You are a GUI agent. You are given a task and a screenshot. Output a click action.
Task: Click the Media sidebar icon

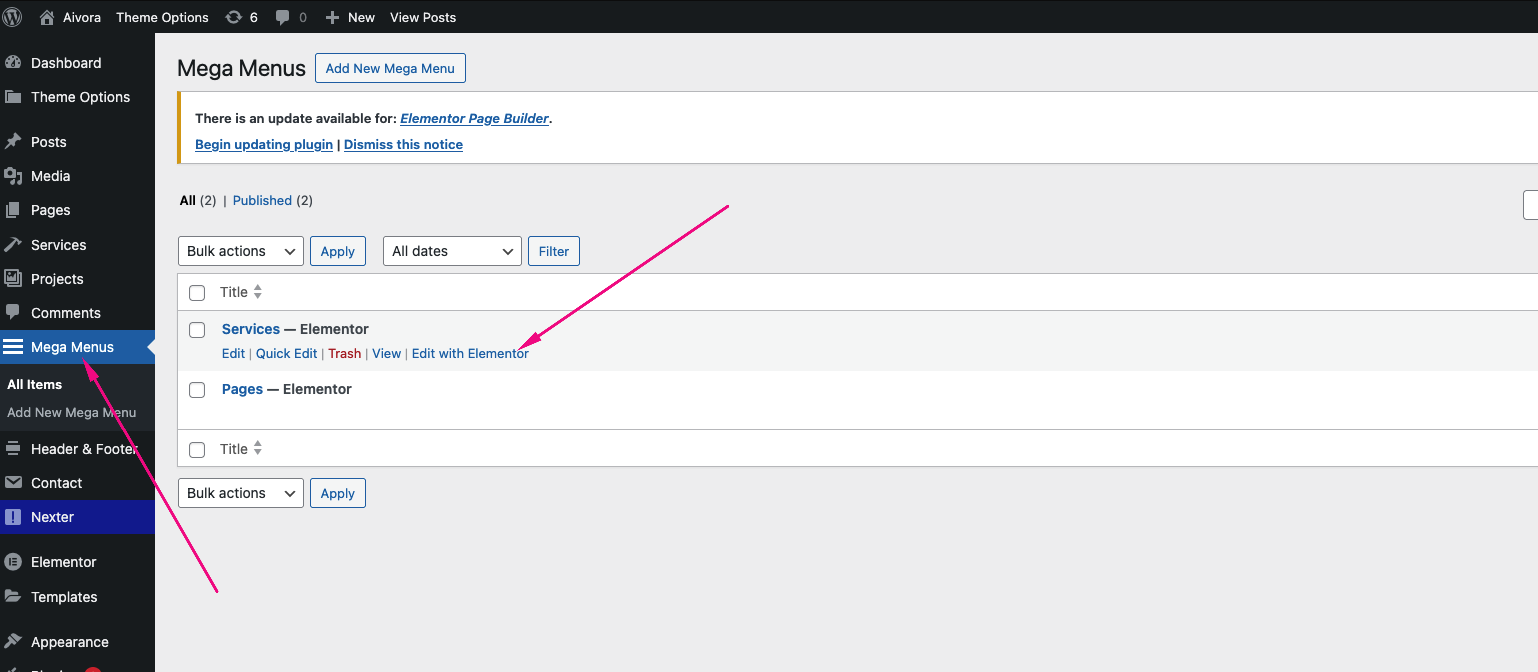click(x=13, y=176)
